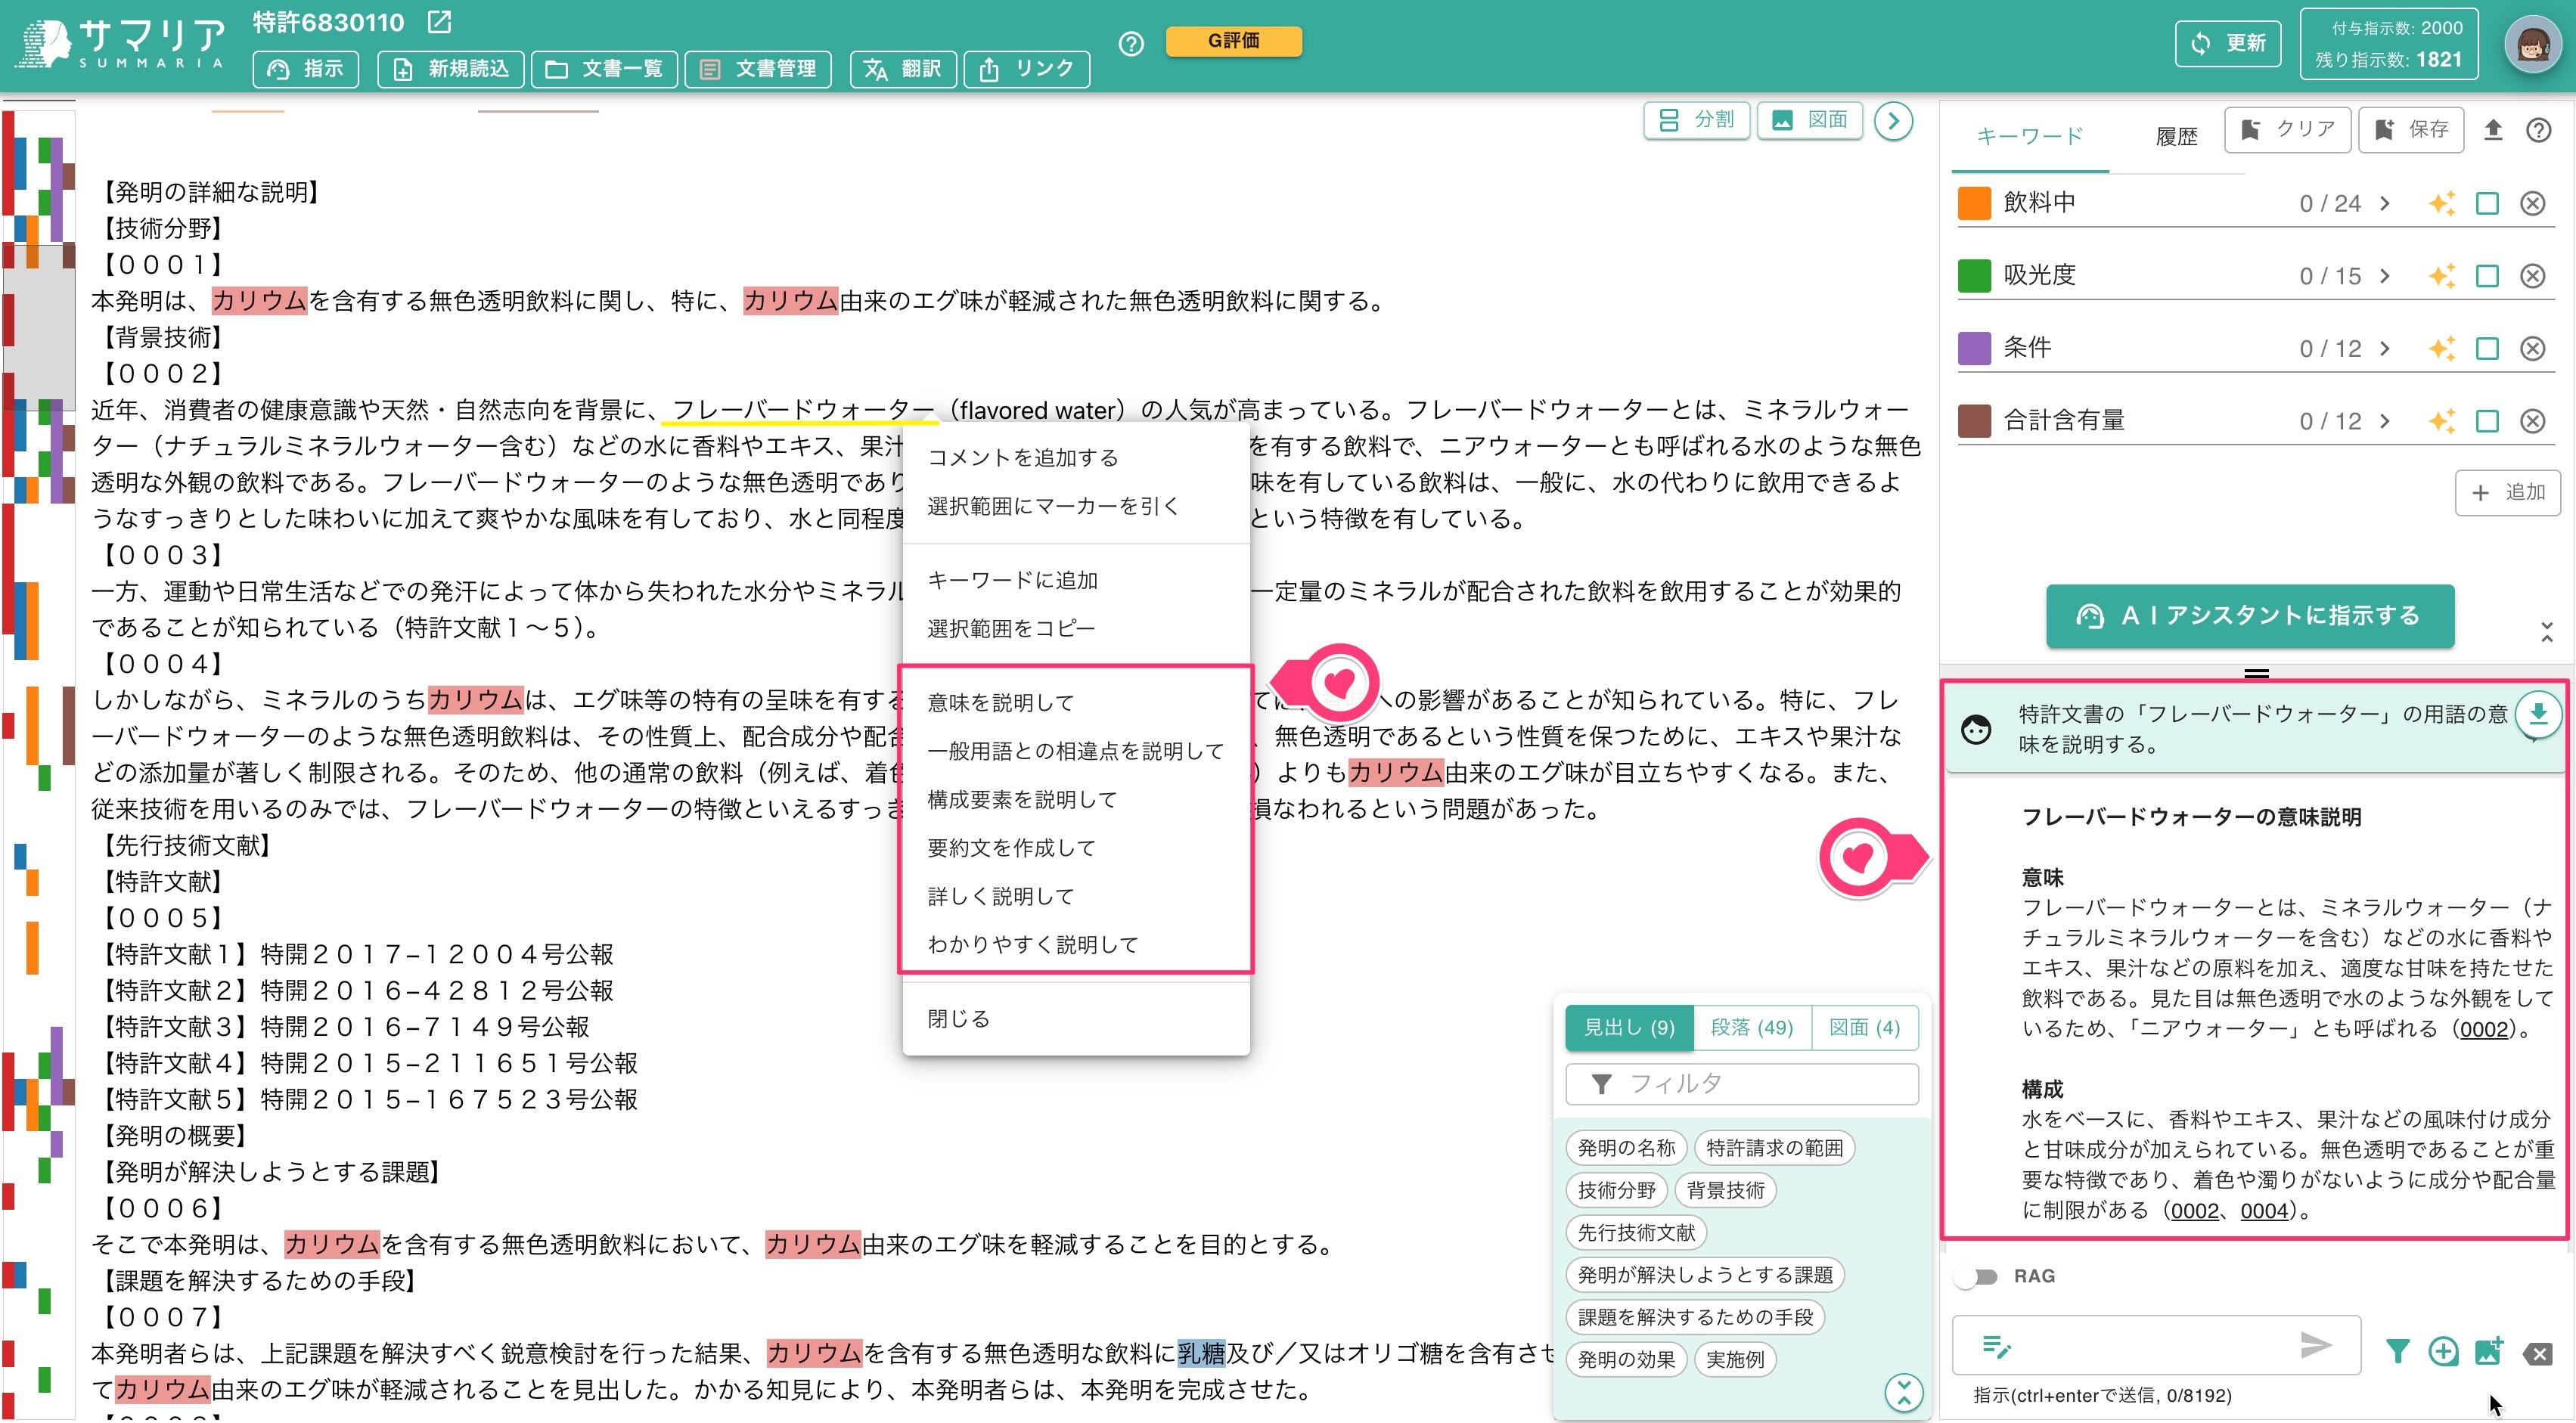Expand 条件 keyword hits chevron
This screenshot has height=1423, width=2576.
(2385, 349)
